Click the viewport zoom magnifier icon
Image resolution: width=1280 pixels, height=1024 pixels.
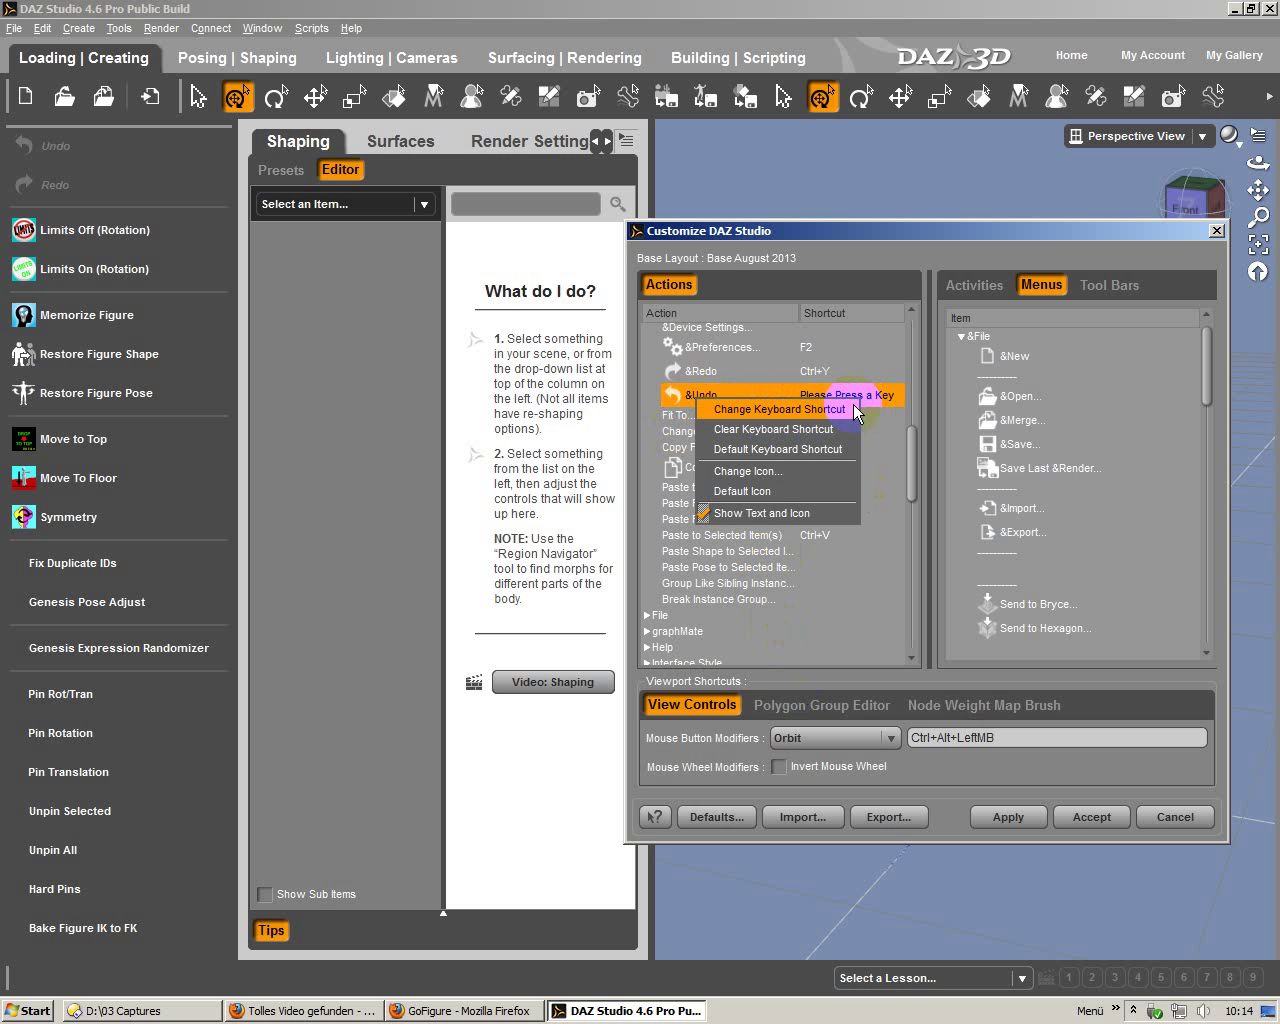pyautogui.click(x=1258, y=217)
